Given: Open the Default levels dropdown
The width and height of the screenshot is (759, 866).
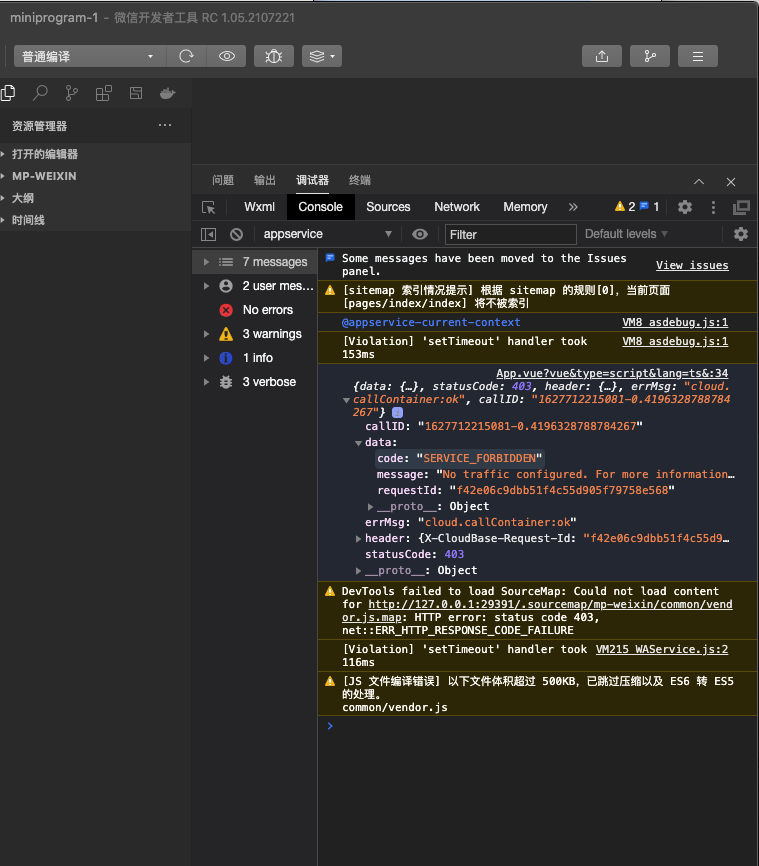Looking at the screenshot, I should pyautogui.click(x=626, y=234).
